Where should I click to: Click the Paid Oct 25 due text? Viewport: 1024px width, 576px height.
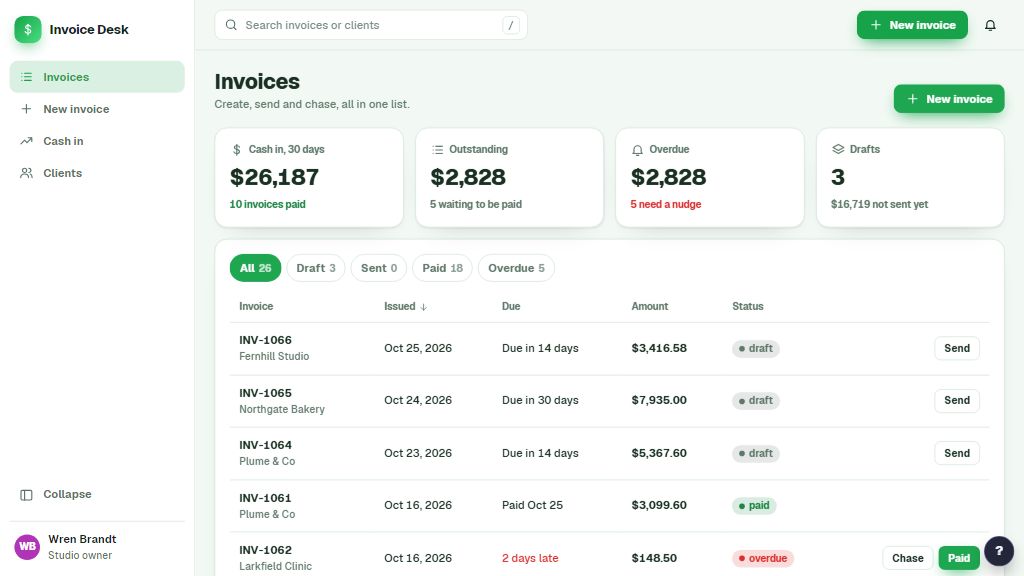tap(532, 505)
